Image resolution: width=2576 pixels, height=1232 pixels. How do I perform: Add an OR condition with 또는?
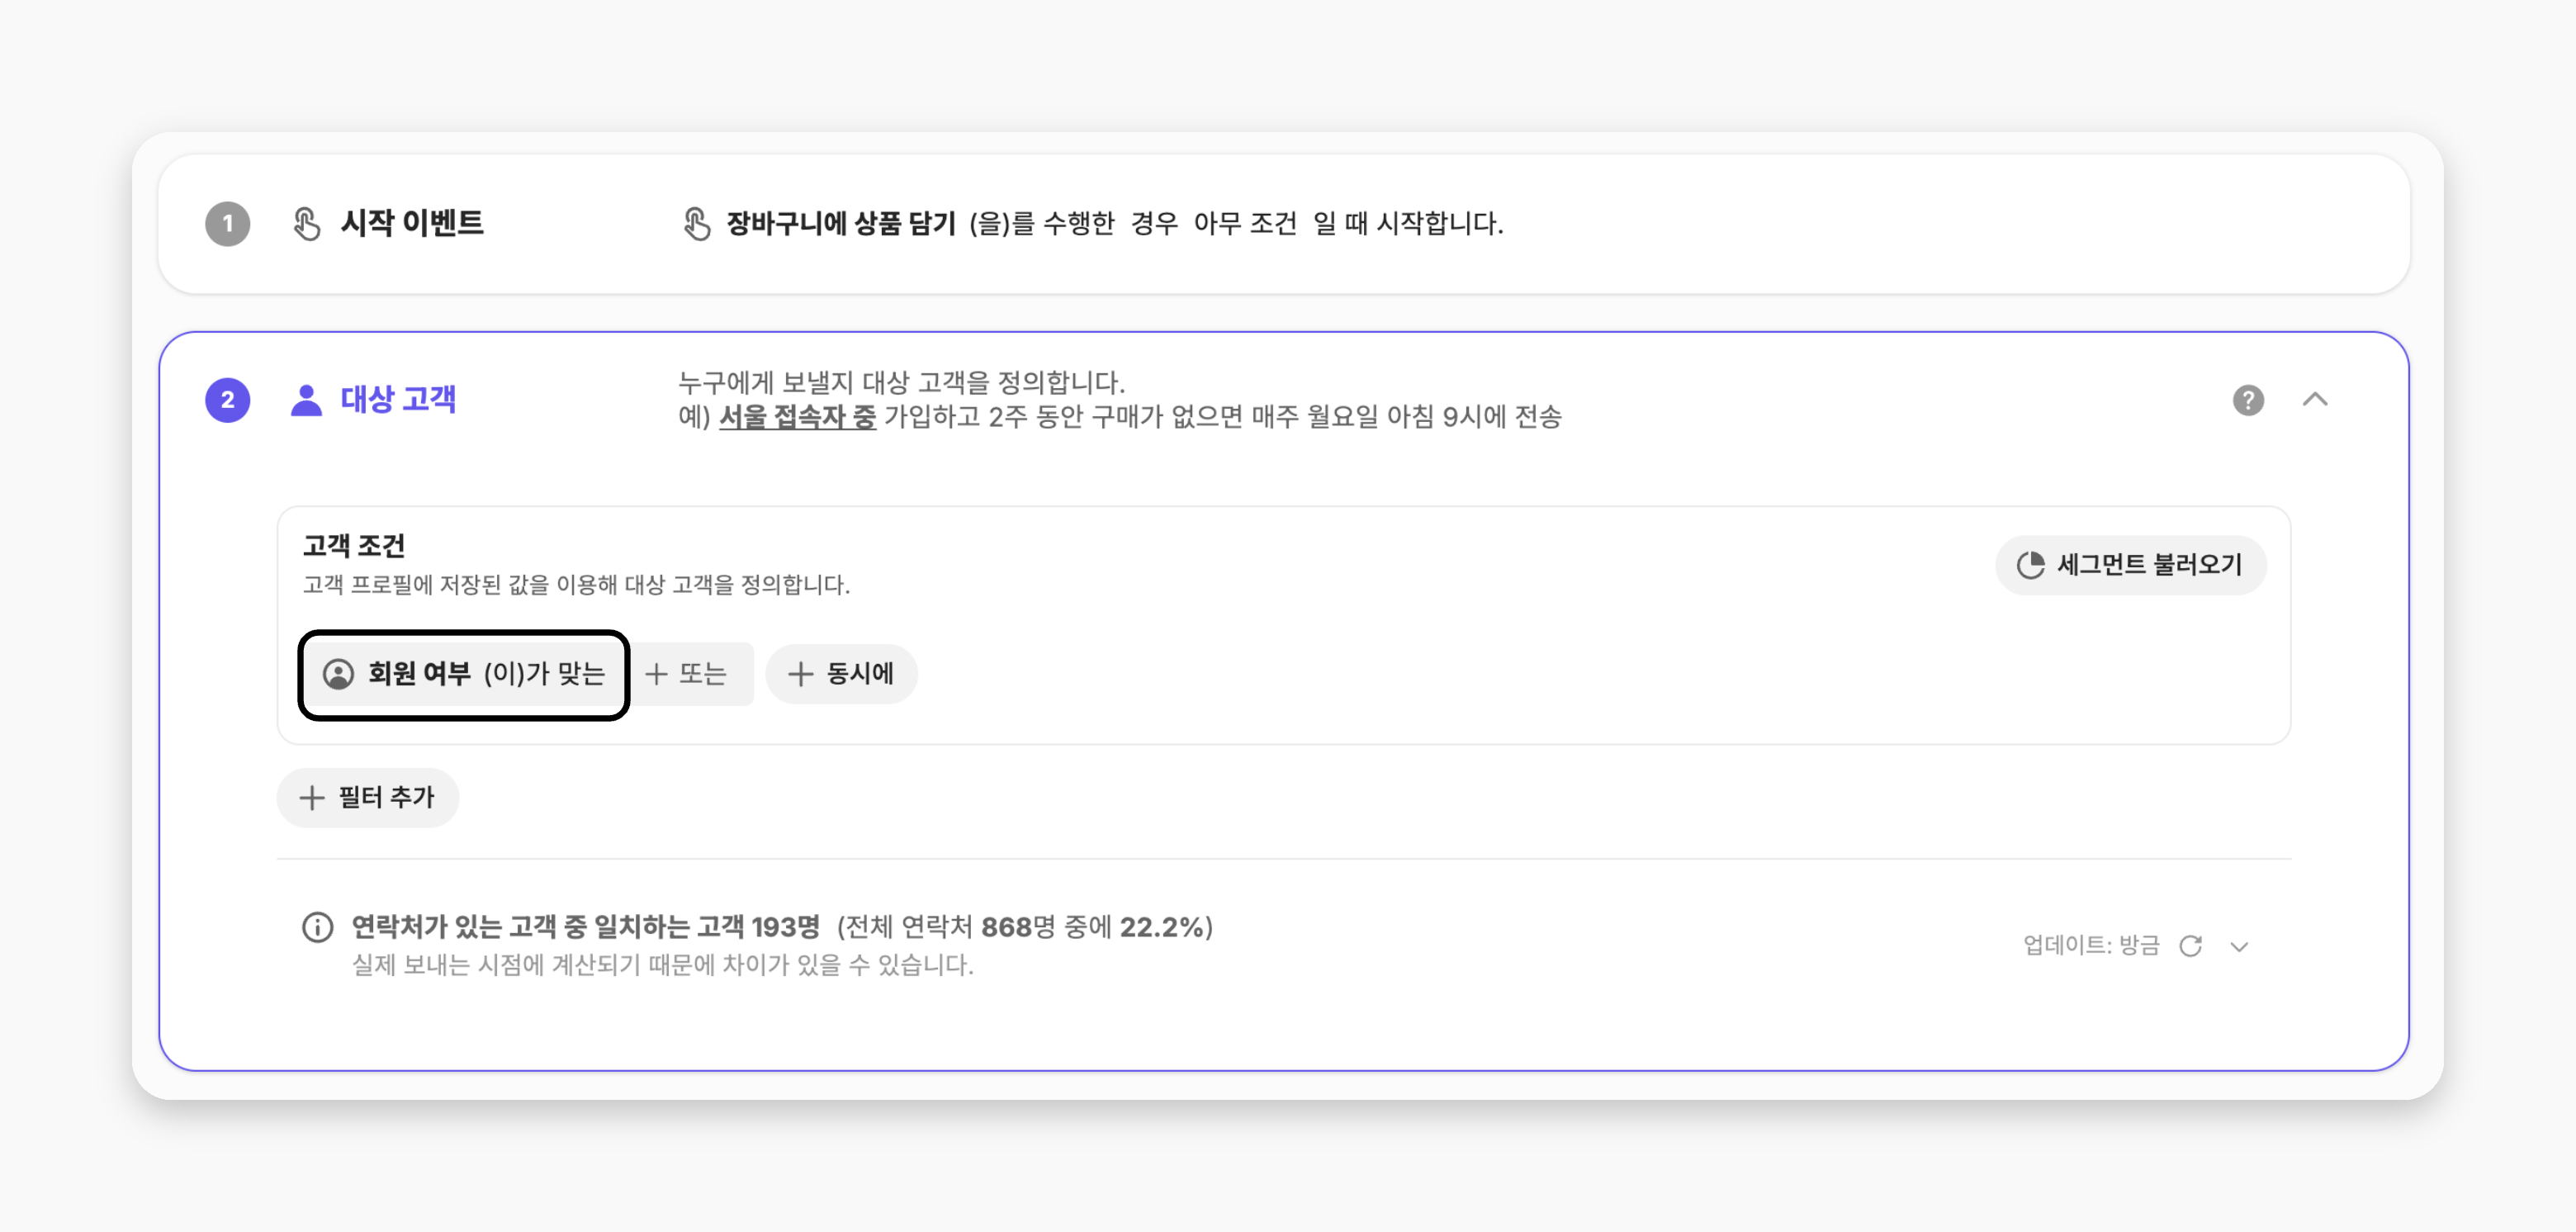coord(688,674)
